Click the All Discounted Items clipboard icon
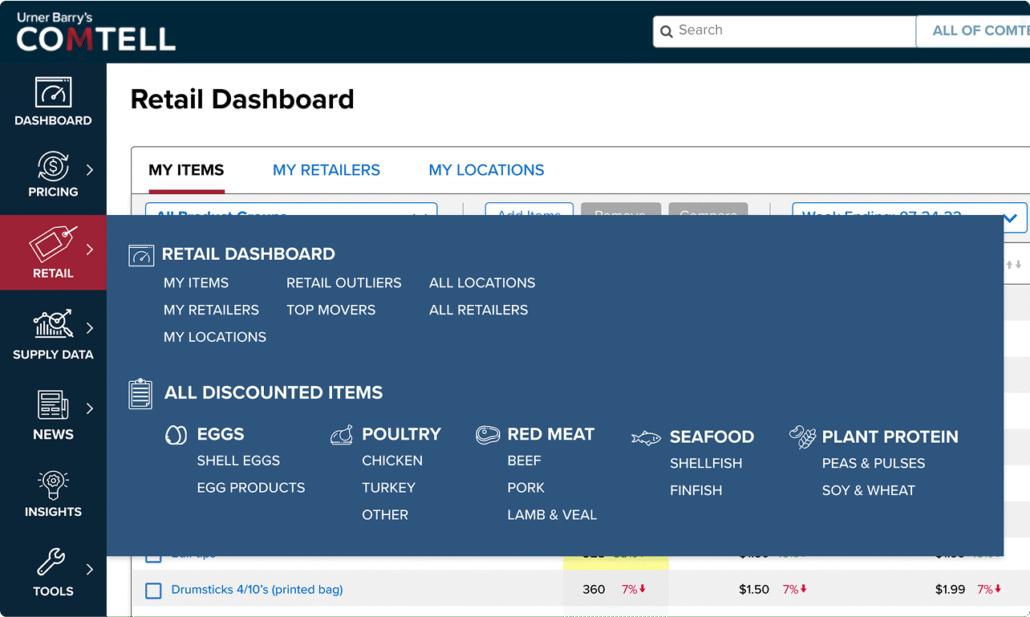Screen dimensions: 1030x617 (141, 394)
